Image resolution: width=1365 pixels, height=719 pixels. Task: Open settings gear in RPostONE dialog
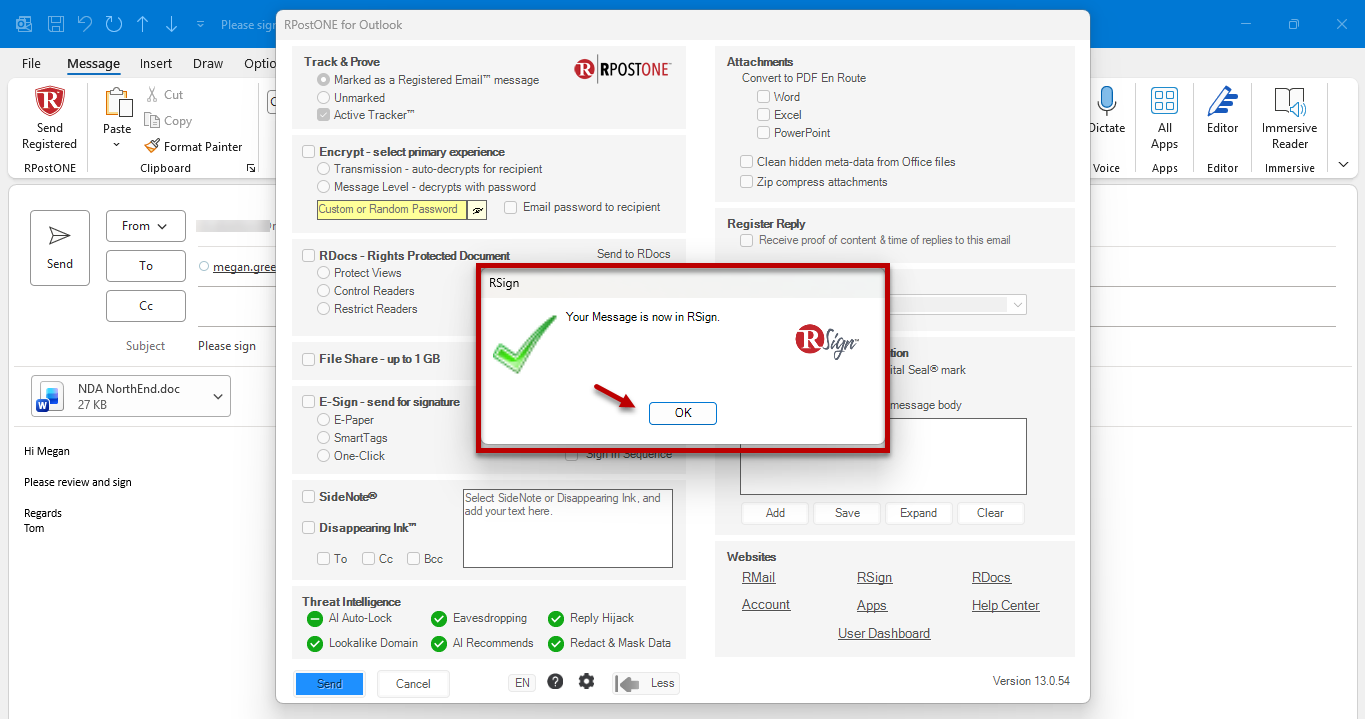586,681
